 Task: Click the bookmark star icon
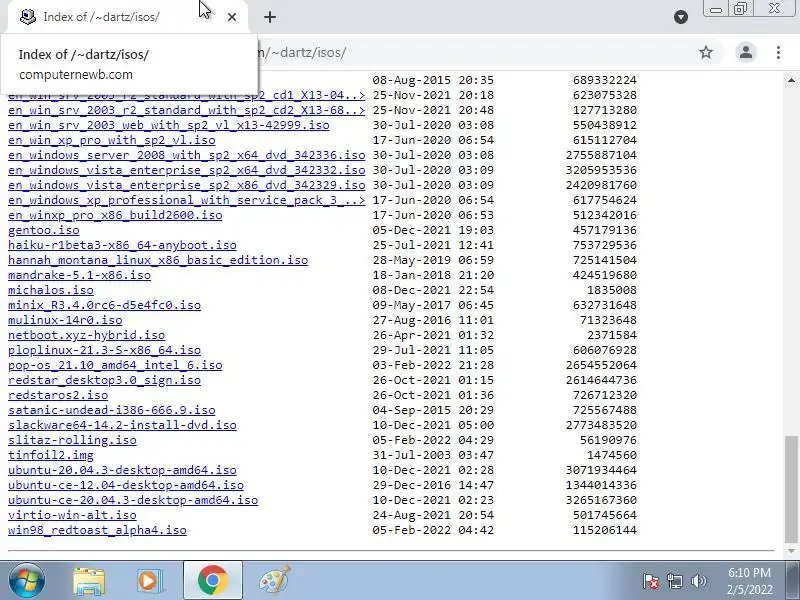click(x=706, y=52)
